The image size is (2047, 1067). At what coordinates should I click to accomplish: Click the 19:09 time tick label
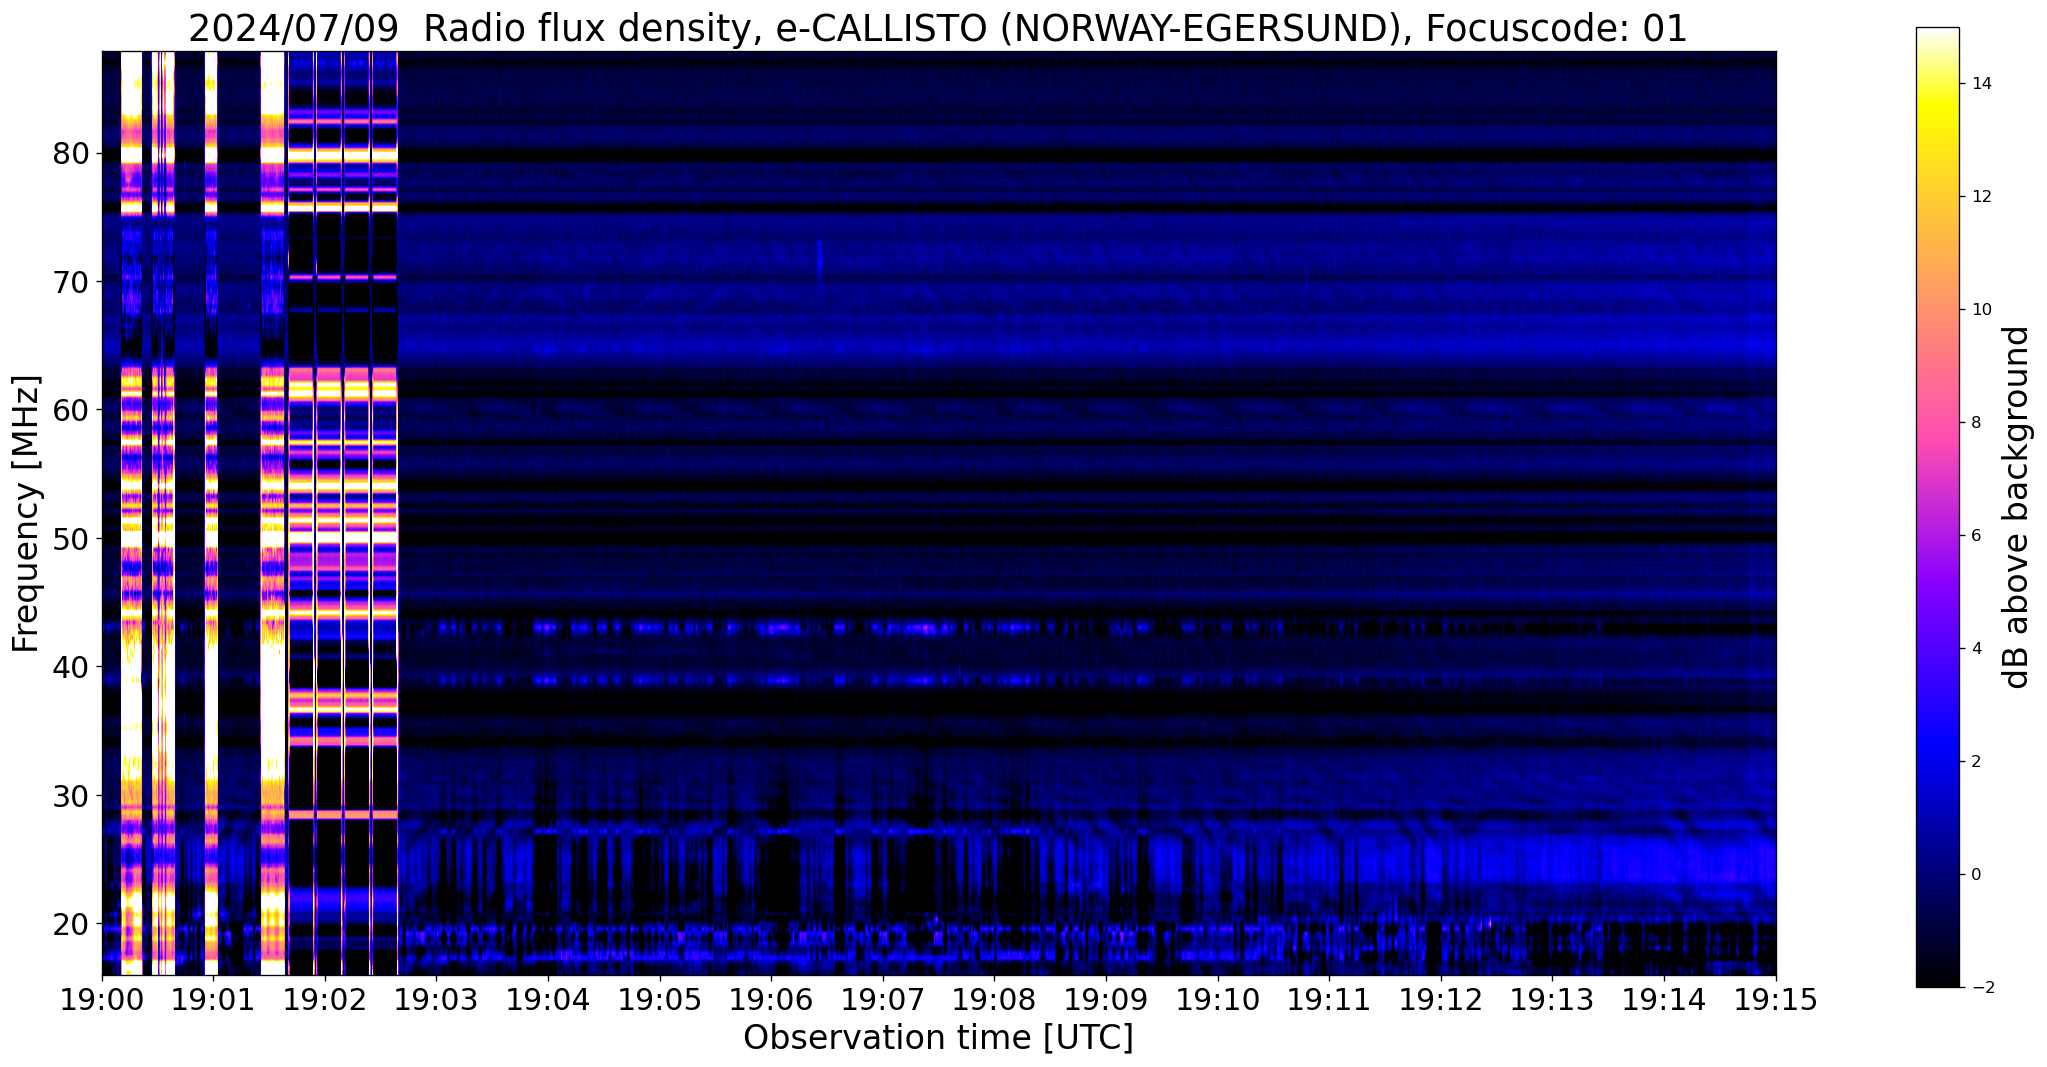click(x=1106, y=1000)
